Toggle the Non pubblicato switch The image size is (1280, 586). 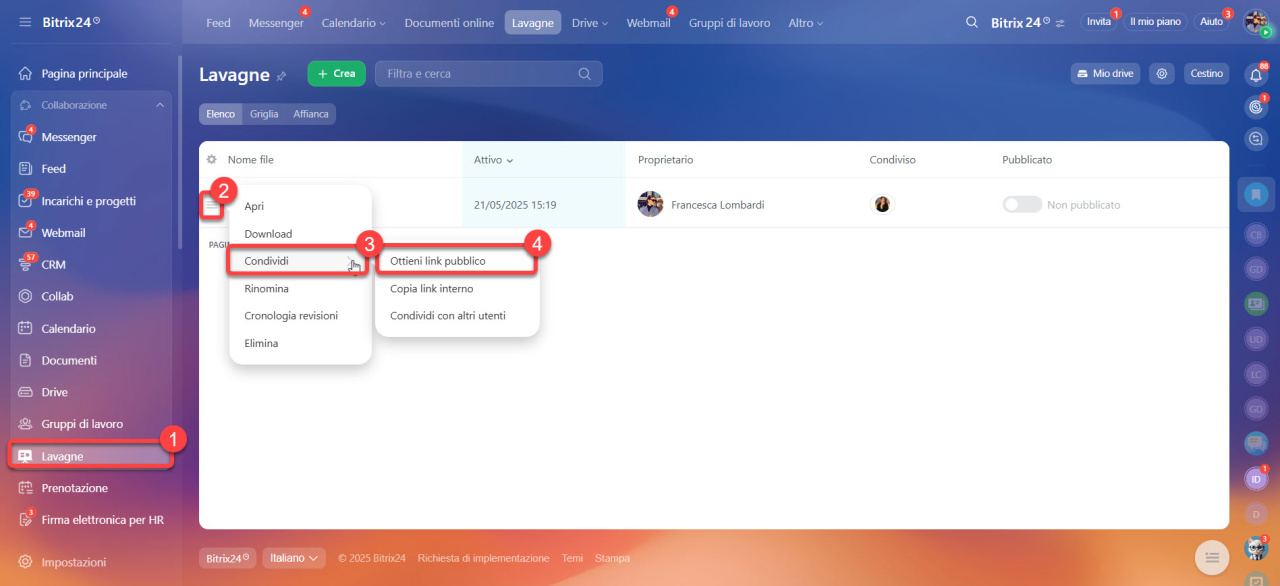click(x=1022, y=204)
